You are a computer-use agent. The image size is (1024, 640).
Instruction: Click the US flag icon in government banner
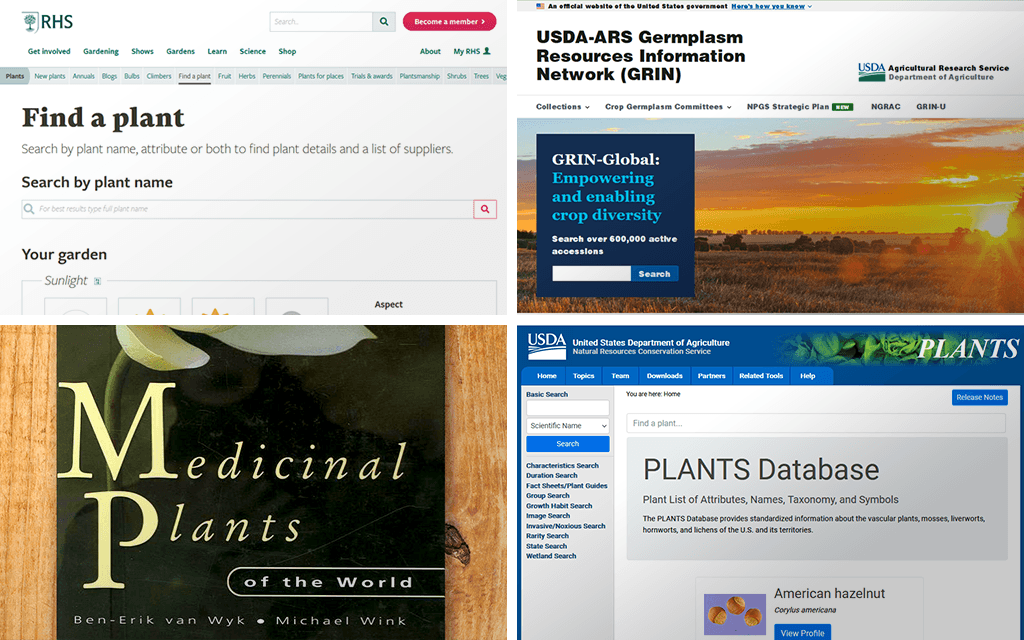(540, 6)
